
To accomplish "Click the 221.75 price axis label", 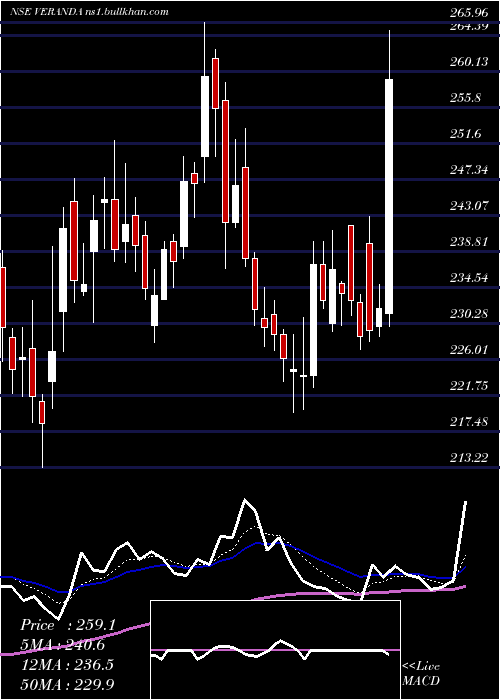I will [x=469, y=385].
